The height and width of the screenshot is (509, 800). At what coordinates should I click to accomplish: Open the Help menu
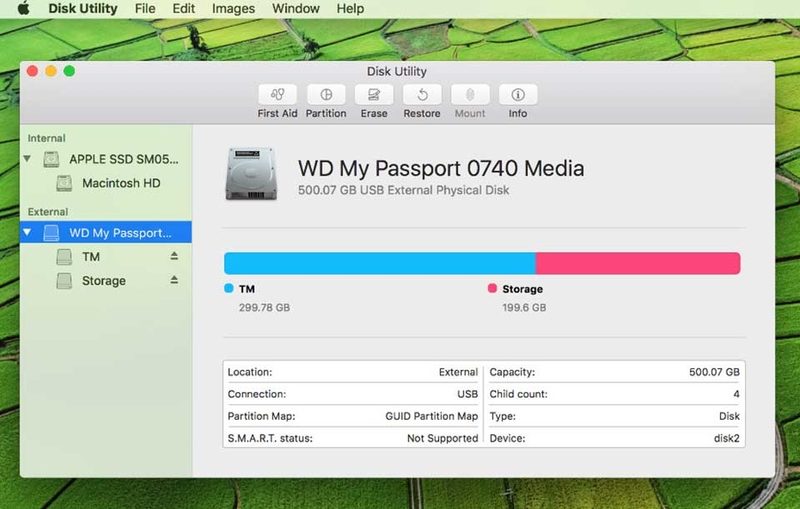point(350,9)
